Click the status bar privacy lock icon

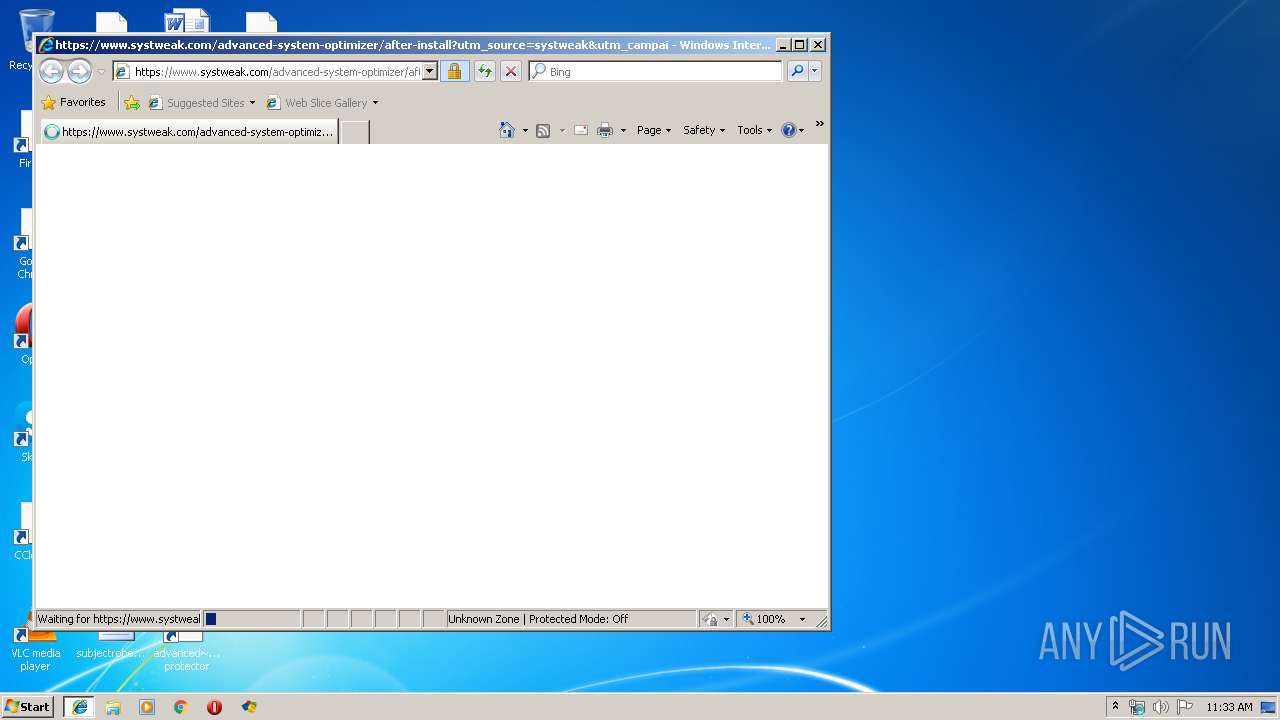[x=710, y=619]
